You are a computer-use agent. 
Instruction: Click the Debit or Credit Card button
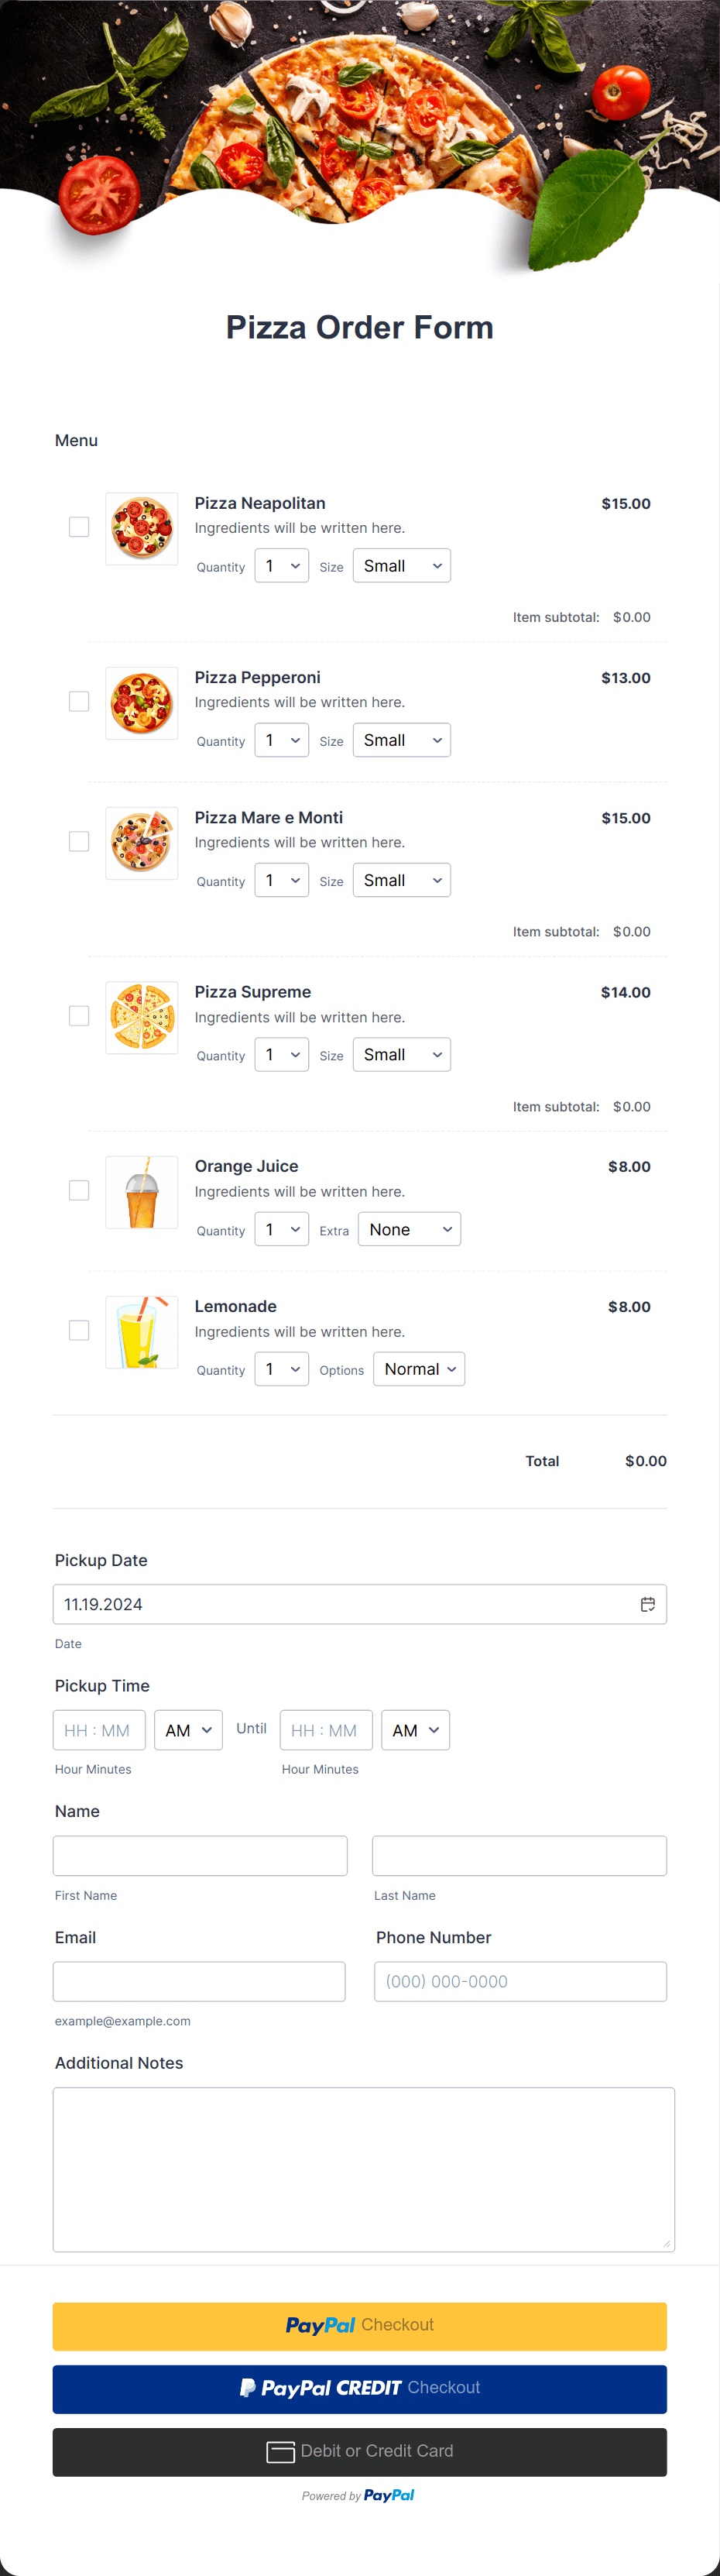coord(360,2452)
